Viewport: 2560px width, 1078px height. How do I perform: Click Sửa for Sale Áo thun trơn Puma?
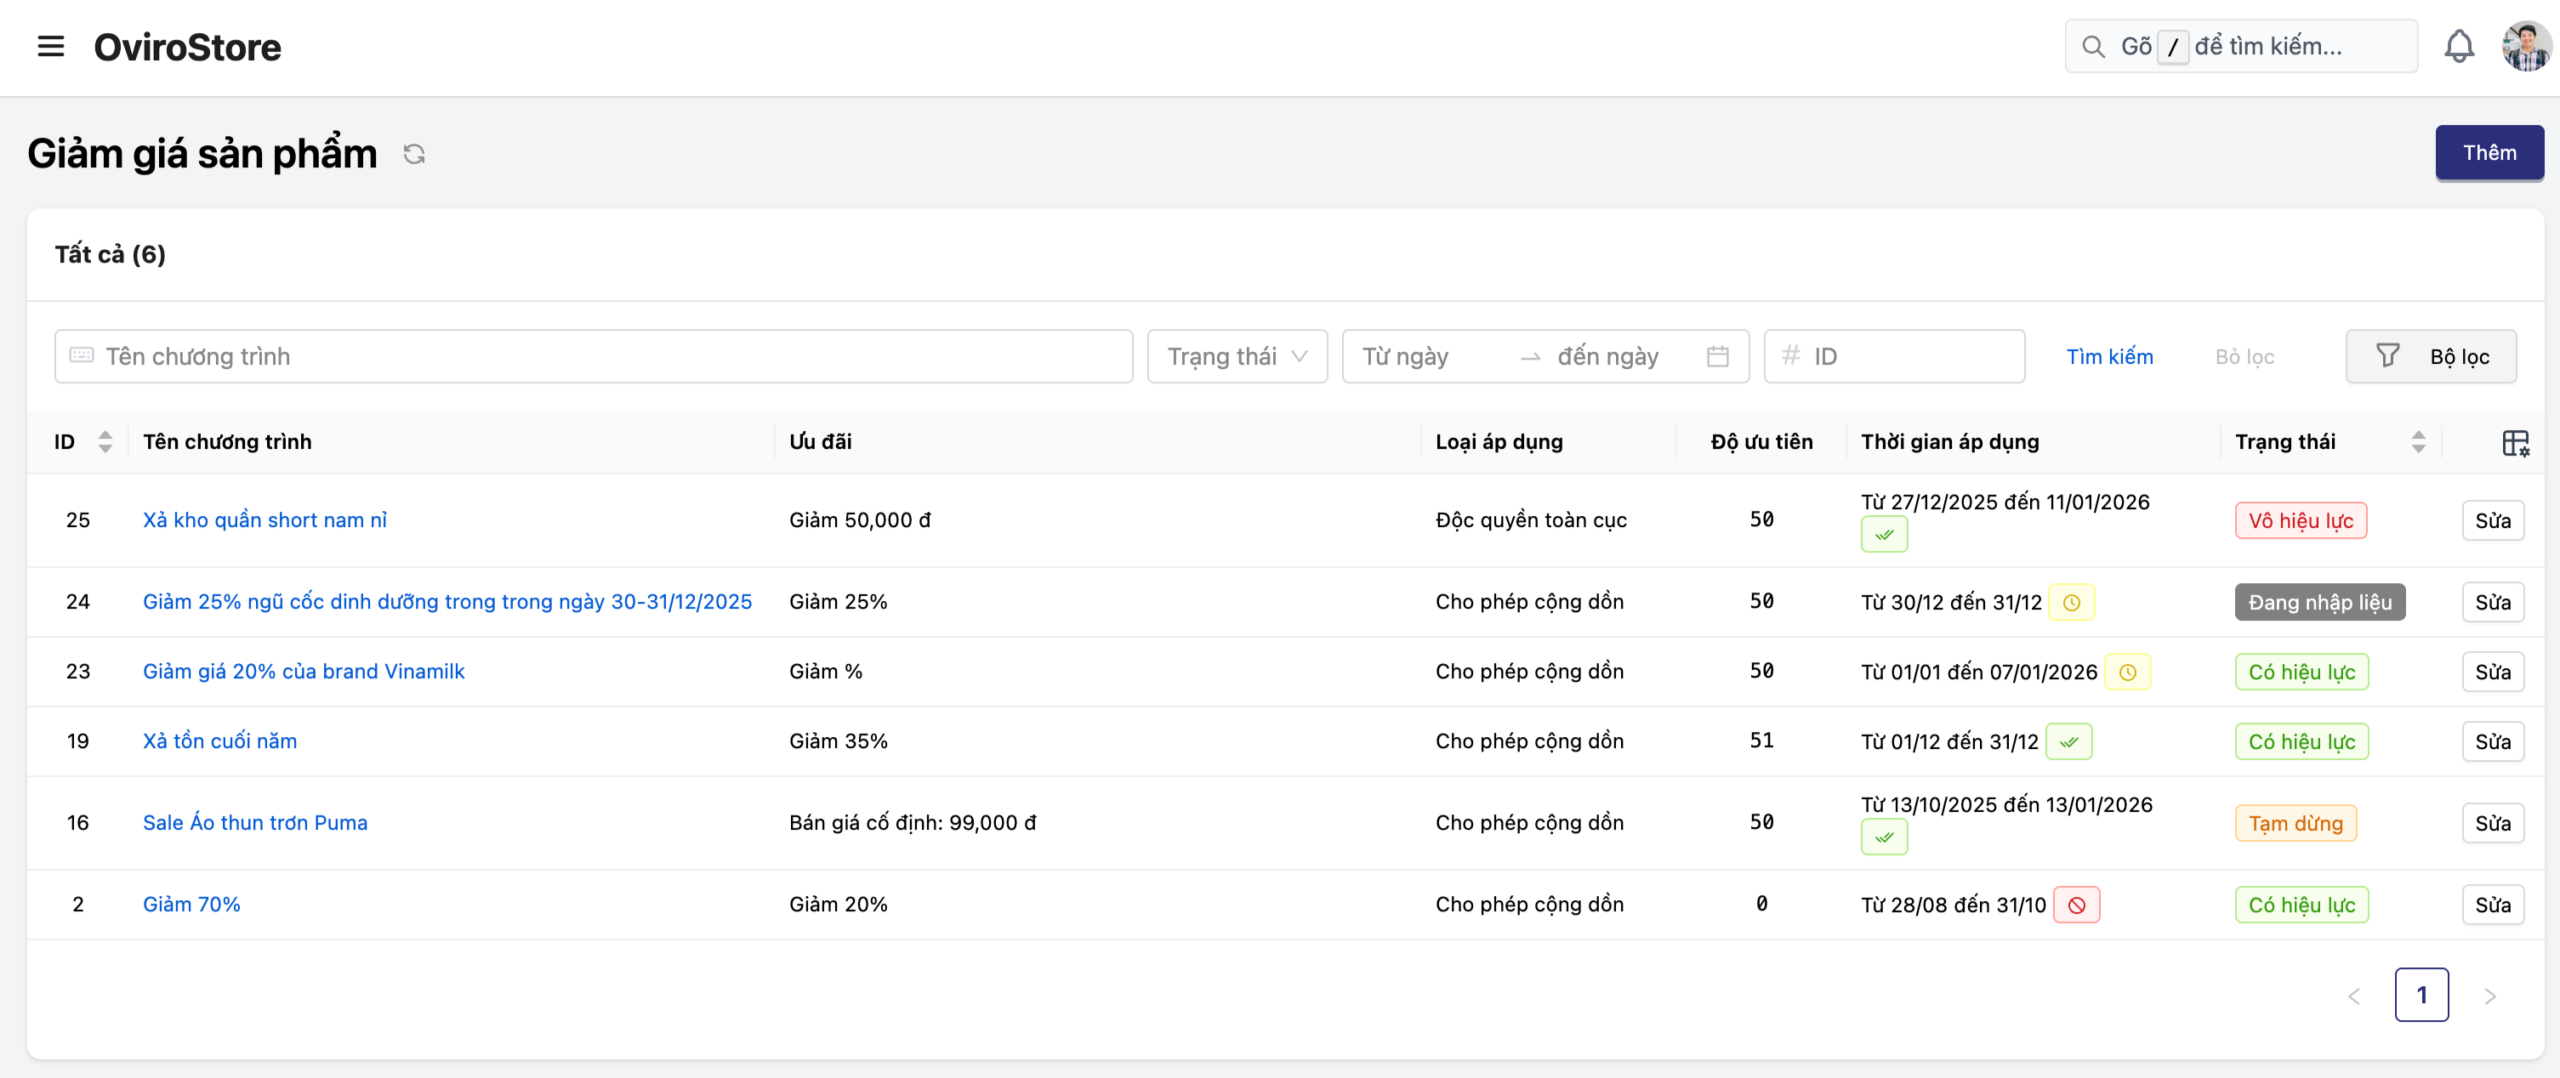(2492, 824)
